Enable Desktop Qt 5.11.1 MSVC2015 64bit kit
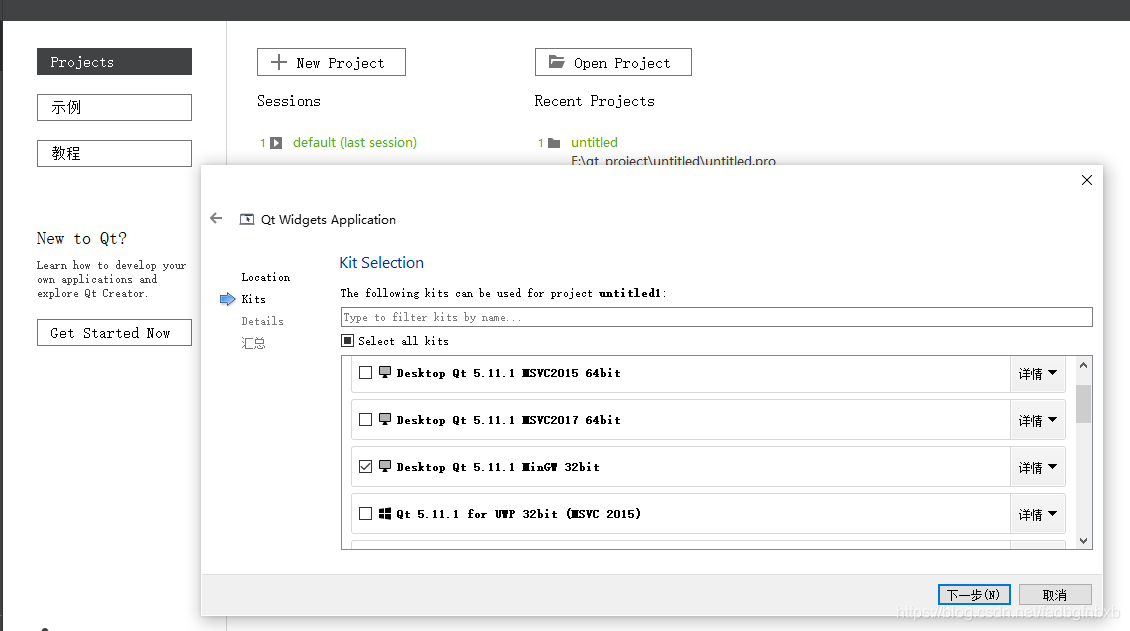This screenshot has width=1130, height=631. click(365, 372)
